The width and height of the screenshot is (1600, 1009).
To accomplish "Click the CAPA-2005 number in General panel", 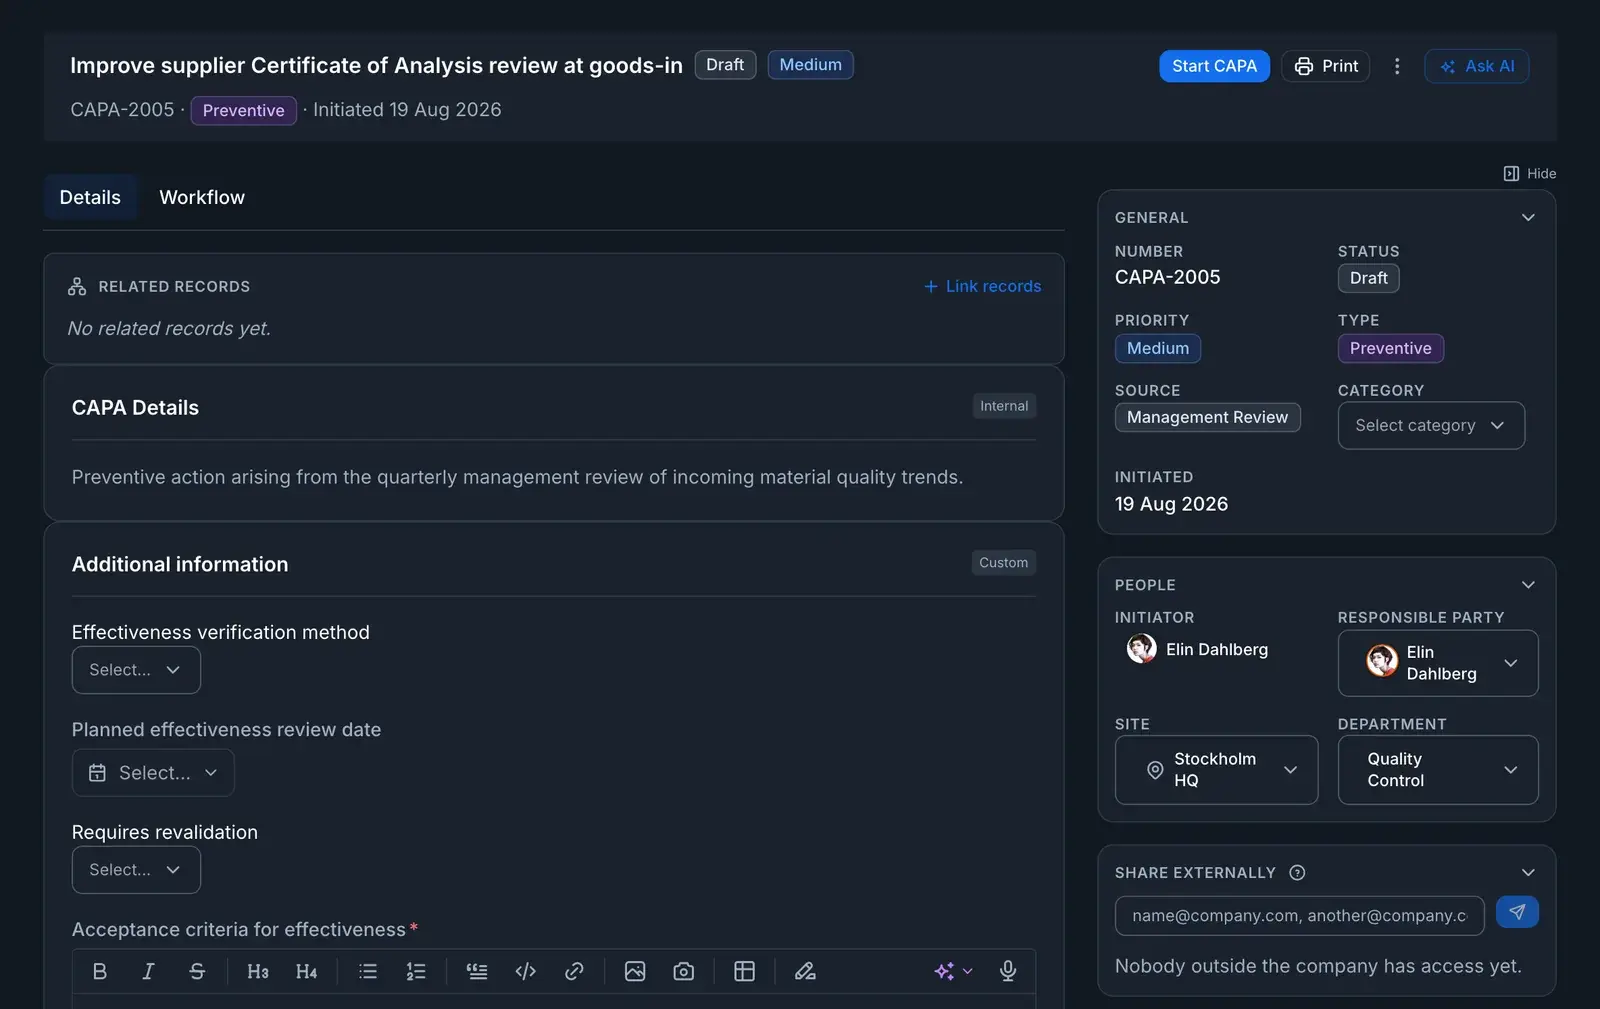I will pos(1167,277).
